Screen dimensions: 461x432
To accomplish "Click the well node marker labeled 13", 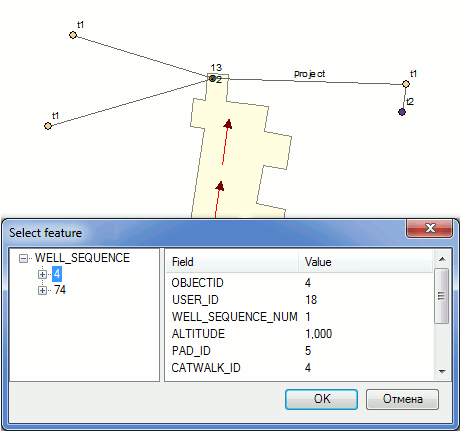I will click(212, 79).
